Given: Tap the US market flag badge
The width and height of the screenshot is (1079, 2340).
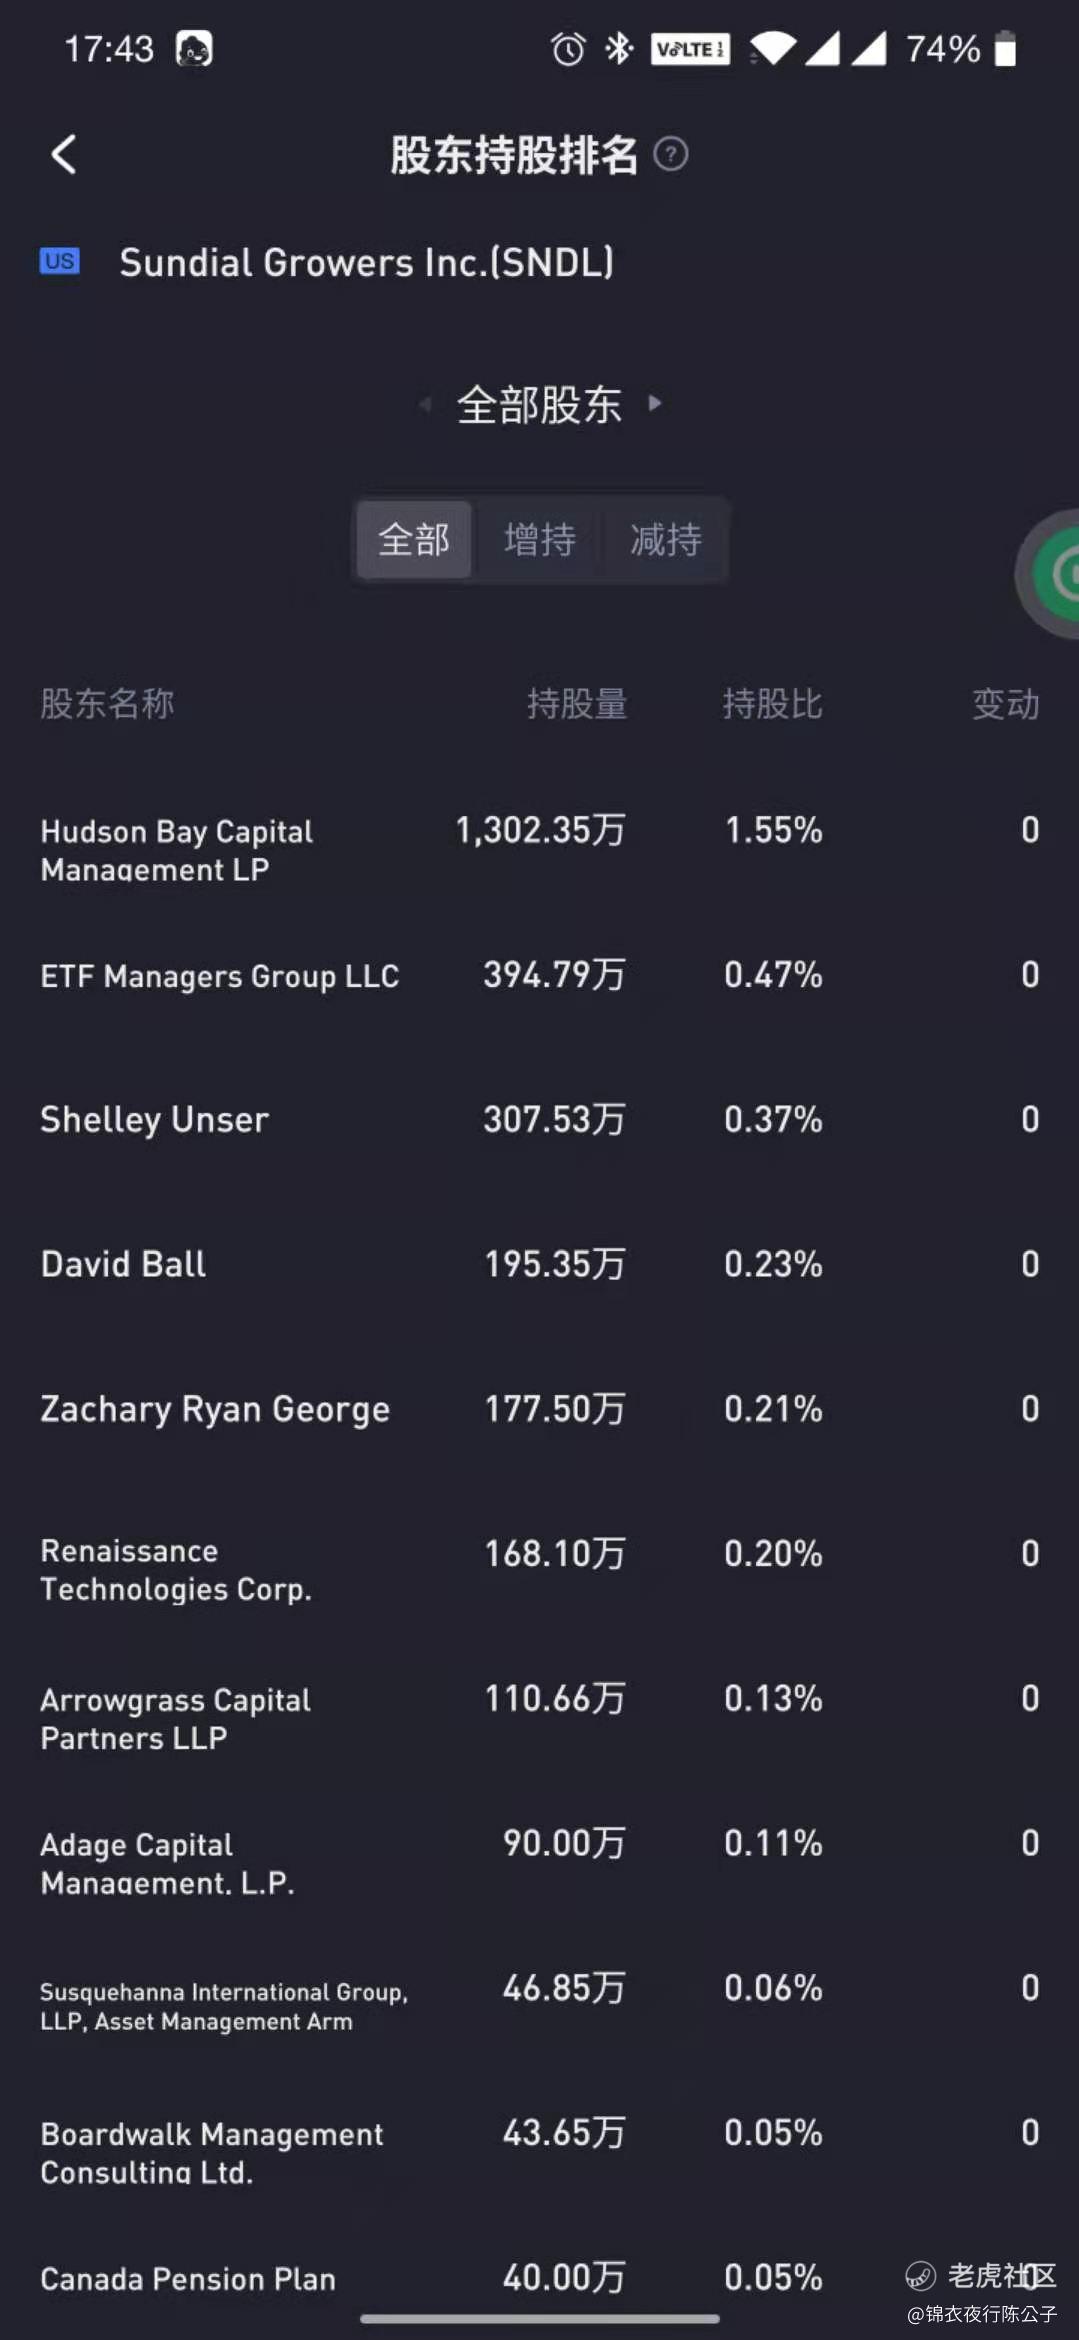Looking at the screenshot, I should [x=60, y=261].
